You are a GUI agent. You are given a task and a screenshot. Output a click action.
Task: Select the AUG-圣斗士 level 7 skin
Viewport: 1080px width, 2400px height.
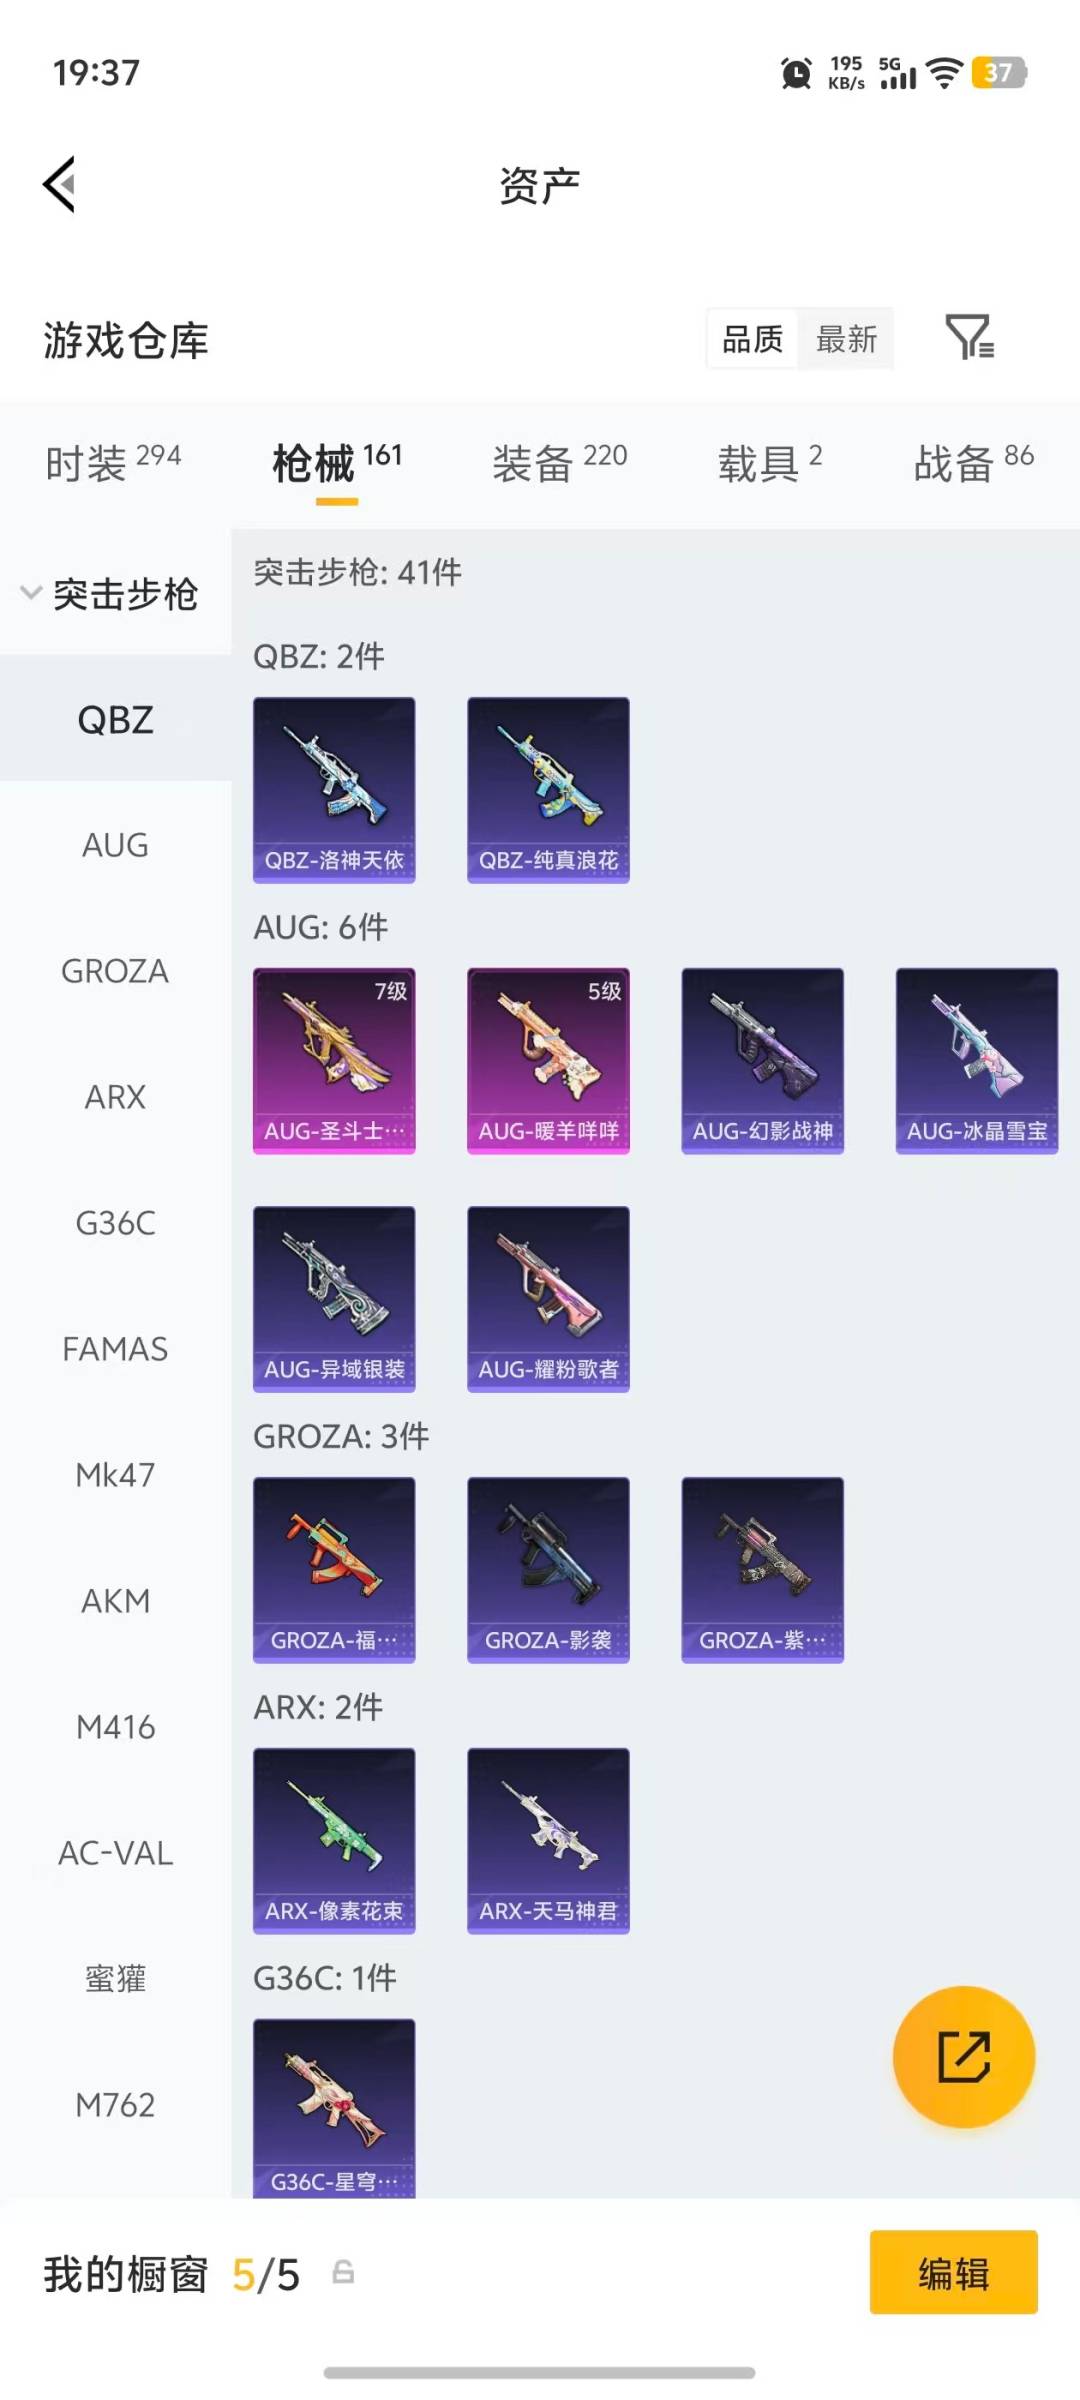[334, 1061]
